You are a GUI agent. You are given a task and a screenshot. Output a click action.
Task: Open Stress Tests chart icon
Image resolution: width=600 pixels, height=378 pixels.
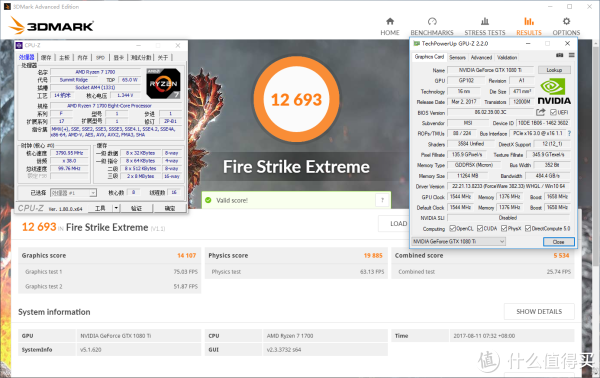(485, 21)
